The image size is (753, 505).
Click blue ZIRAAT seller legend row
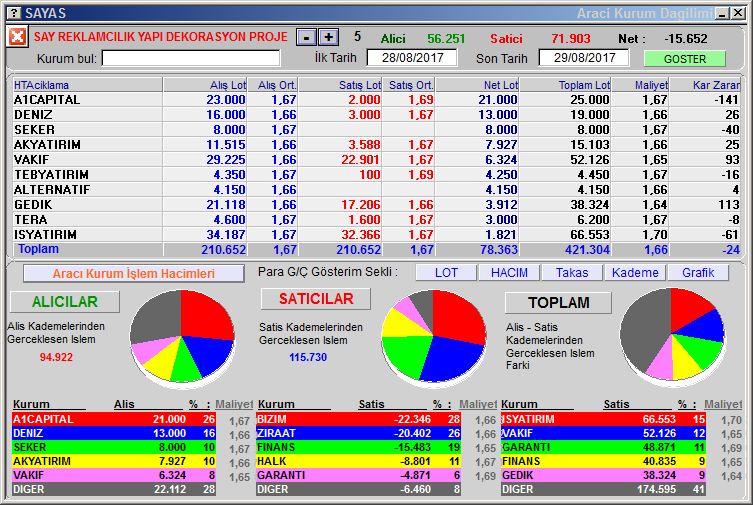[358, 433]
